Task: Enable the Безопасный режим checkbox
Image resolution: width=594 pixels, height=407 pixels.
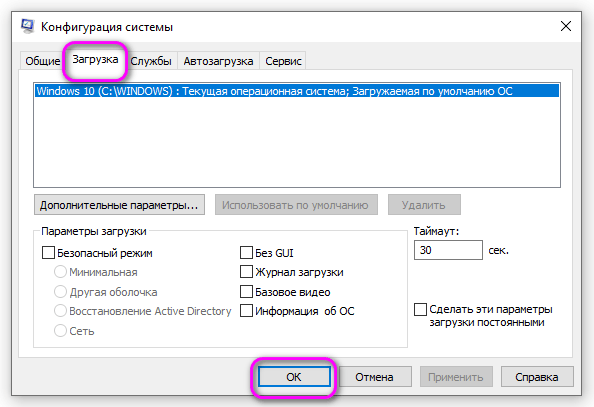Action: coord(48,253)
